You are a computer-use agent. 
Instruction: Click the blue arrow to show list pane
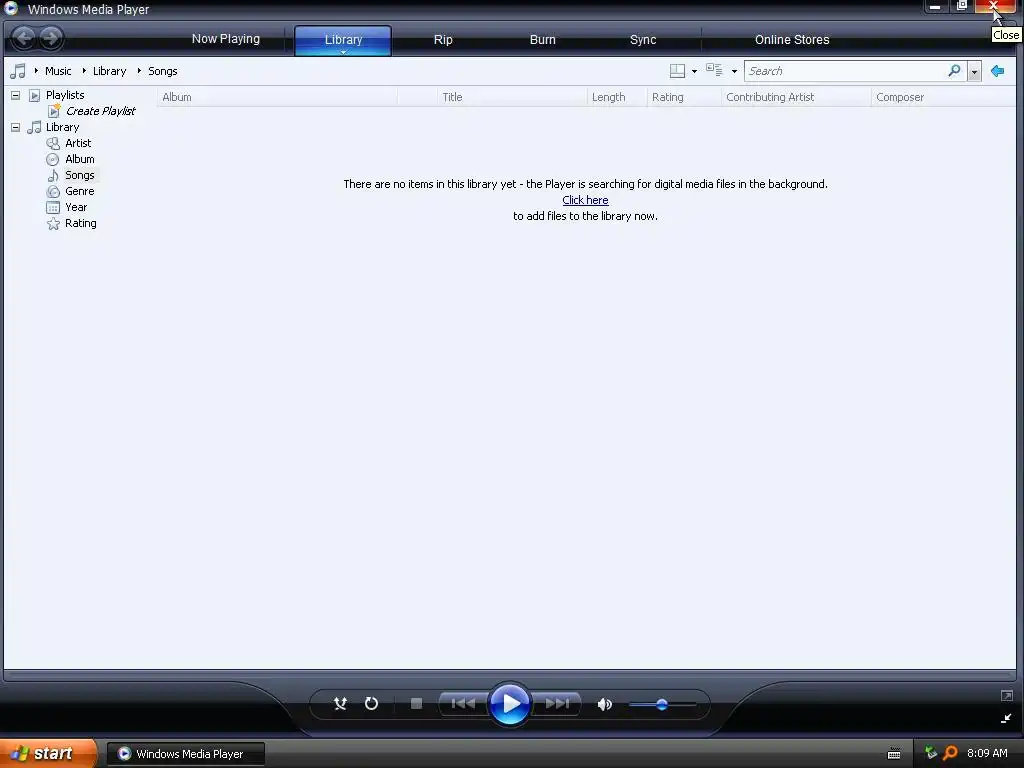[x=997, y=71]
